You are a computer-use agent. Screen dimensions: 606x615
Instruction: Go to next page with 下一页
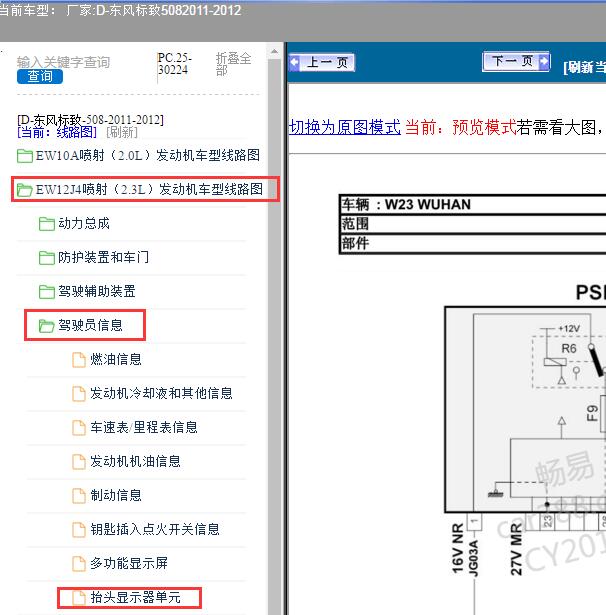[516, 62]
